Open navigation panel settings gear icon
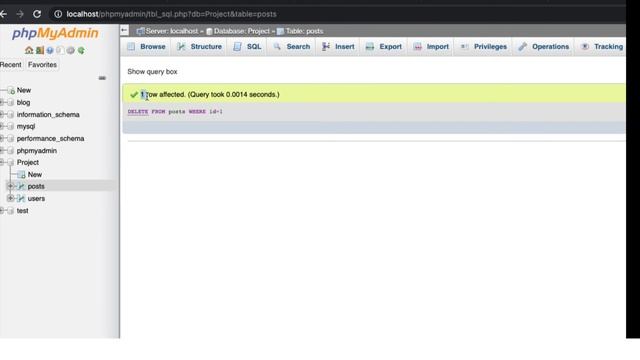This screenshot has width=640, height=360. coord(71,50)
